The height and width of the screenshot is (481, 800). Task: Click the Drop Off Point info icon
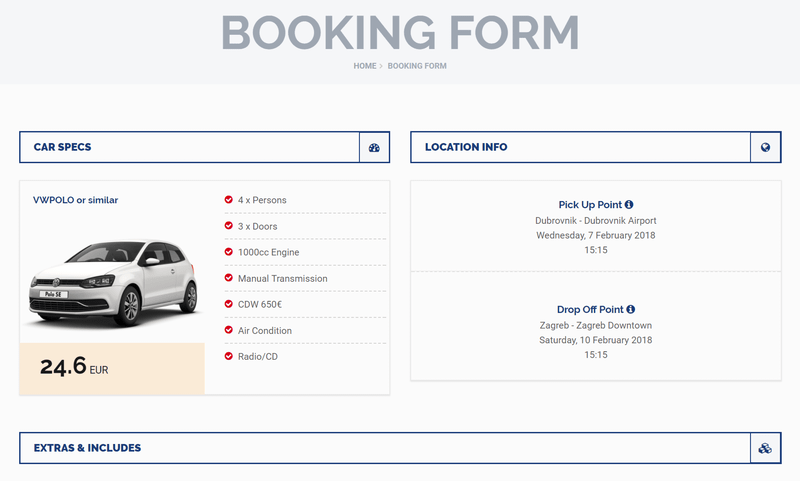(631, 310)
